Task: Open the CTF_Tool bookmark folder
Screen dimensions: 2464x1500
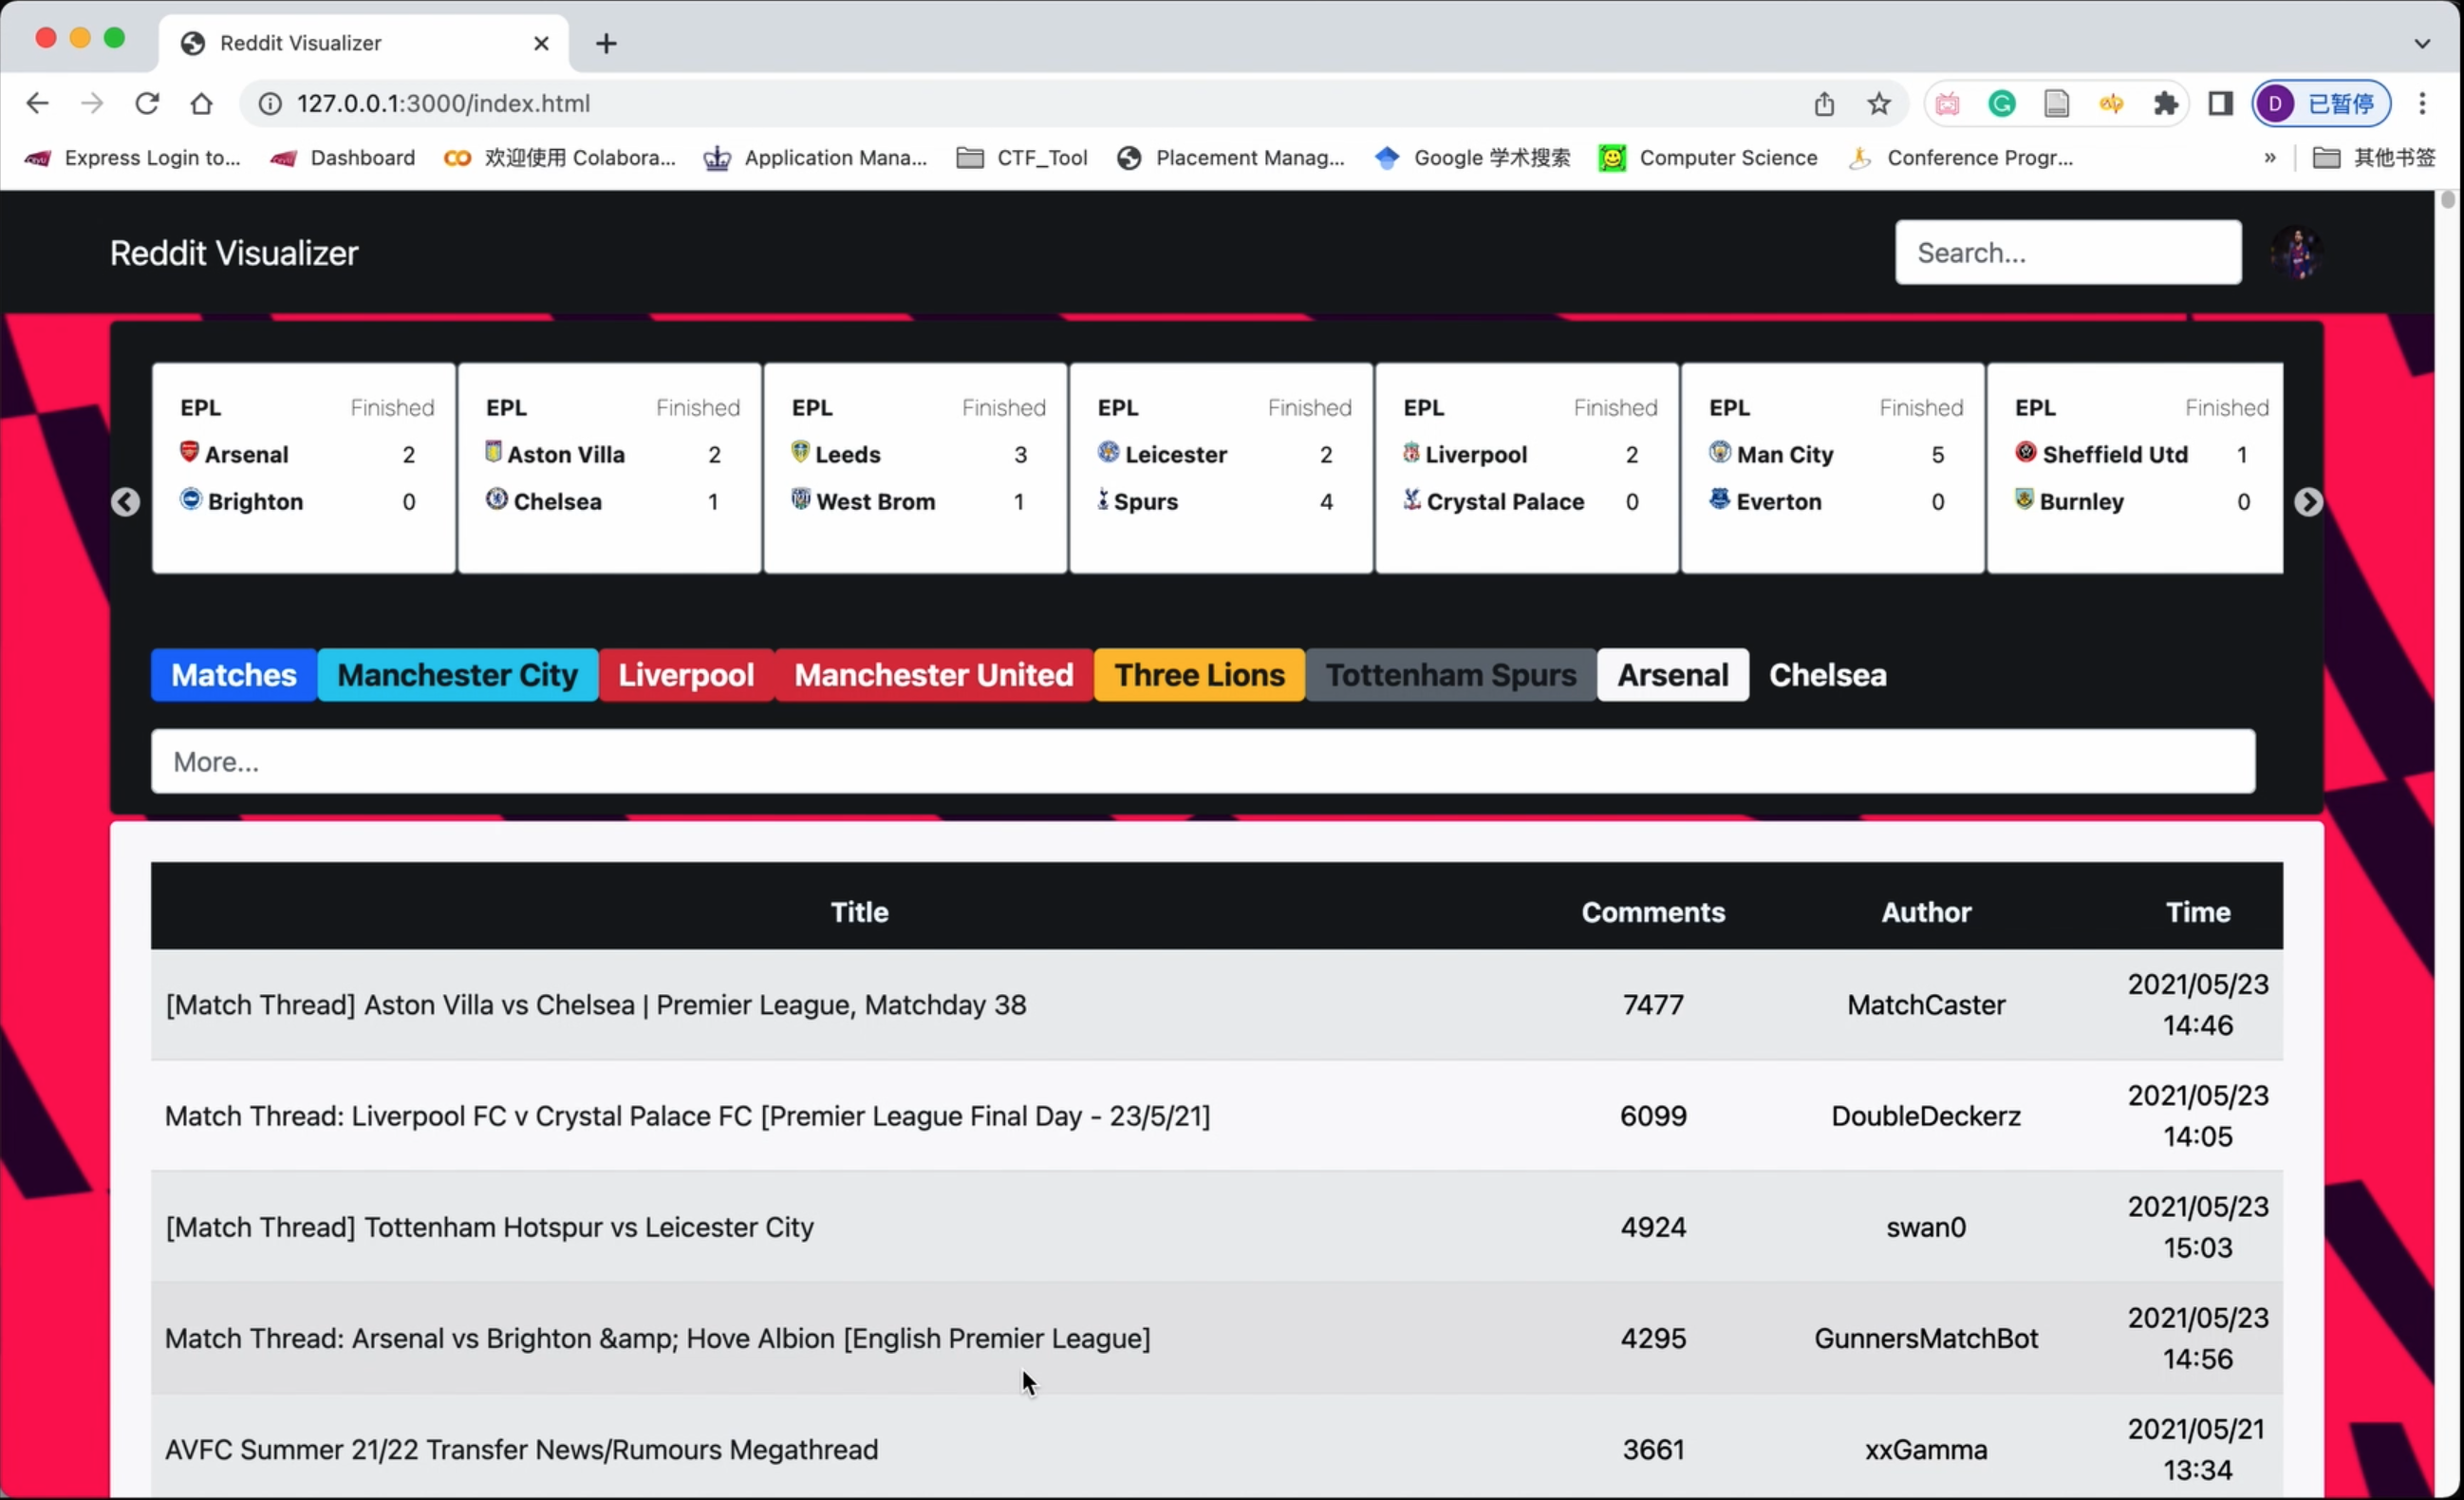Action: 1022,157
